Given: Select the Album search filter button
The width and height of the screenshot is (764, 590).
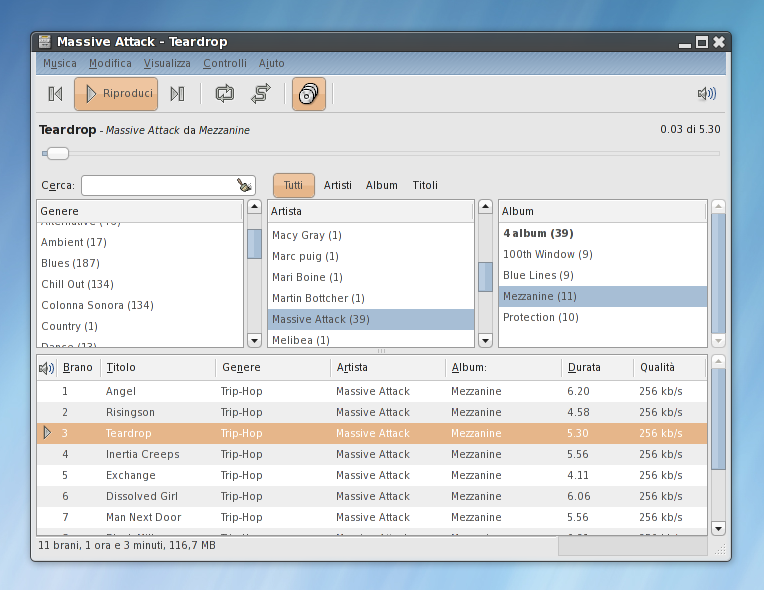Looking at the screenshot, I should click(382, 185).
